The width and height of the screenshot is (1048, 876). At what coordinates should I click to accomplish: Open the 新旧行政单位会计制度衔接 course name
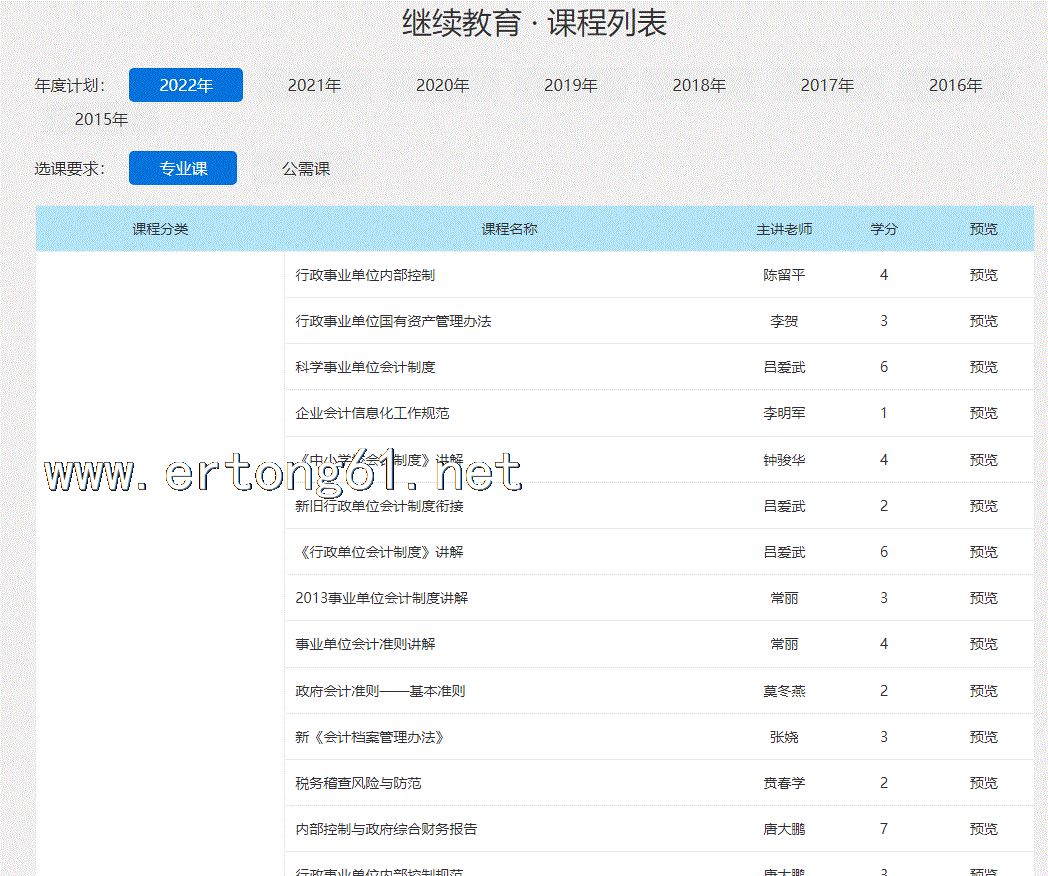point(379,506)
